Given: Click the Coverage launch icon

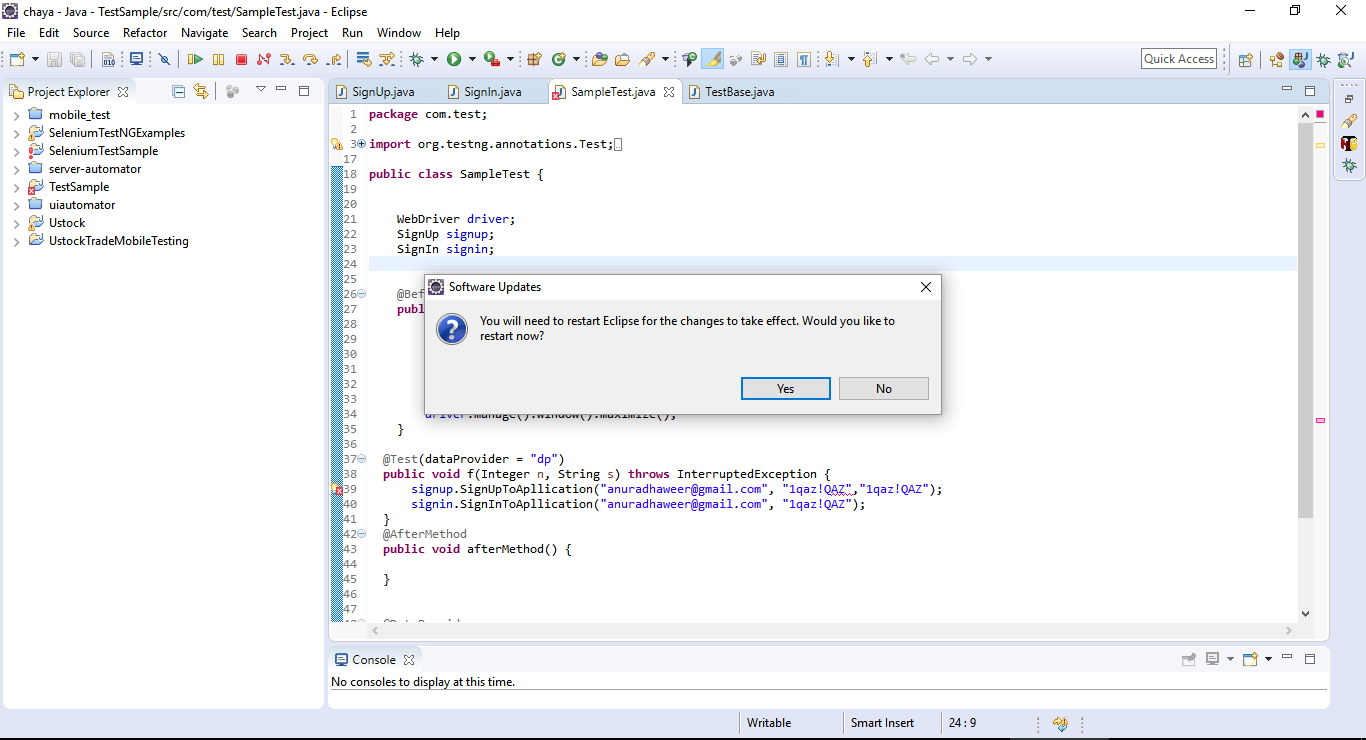Looking at the screenshot, I should pos(491,58).
